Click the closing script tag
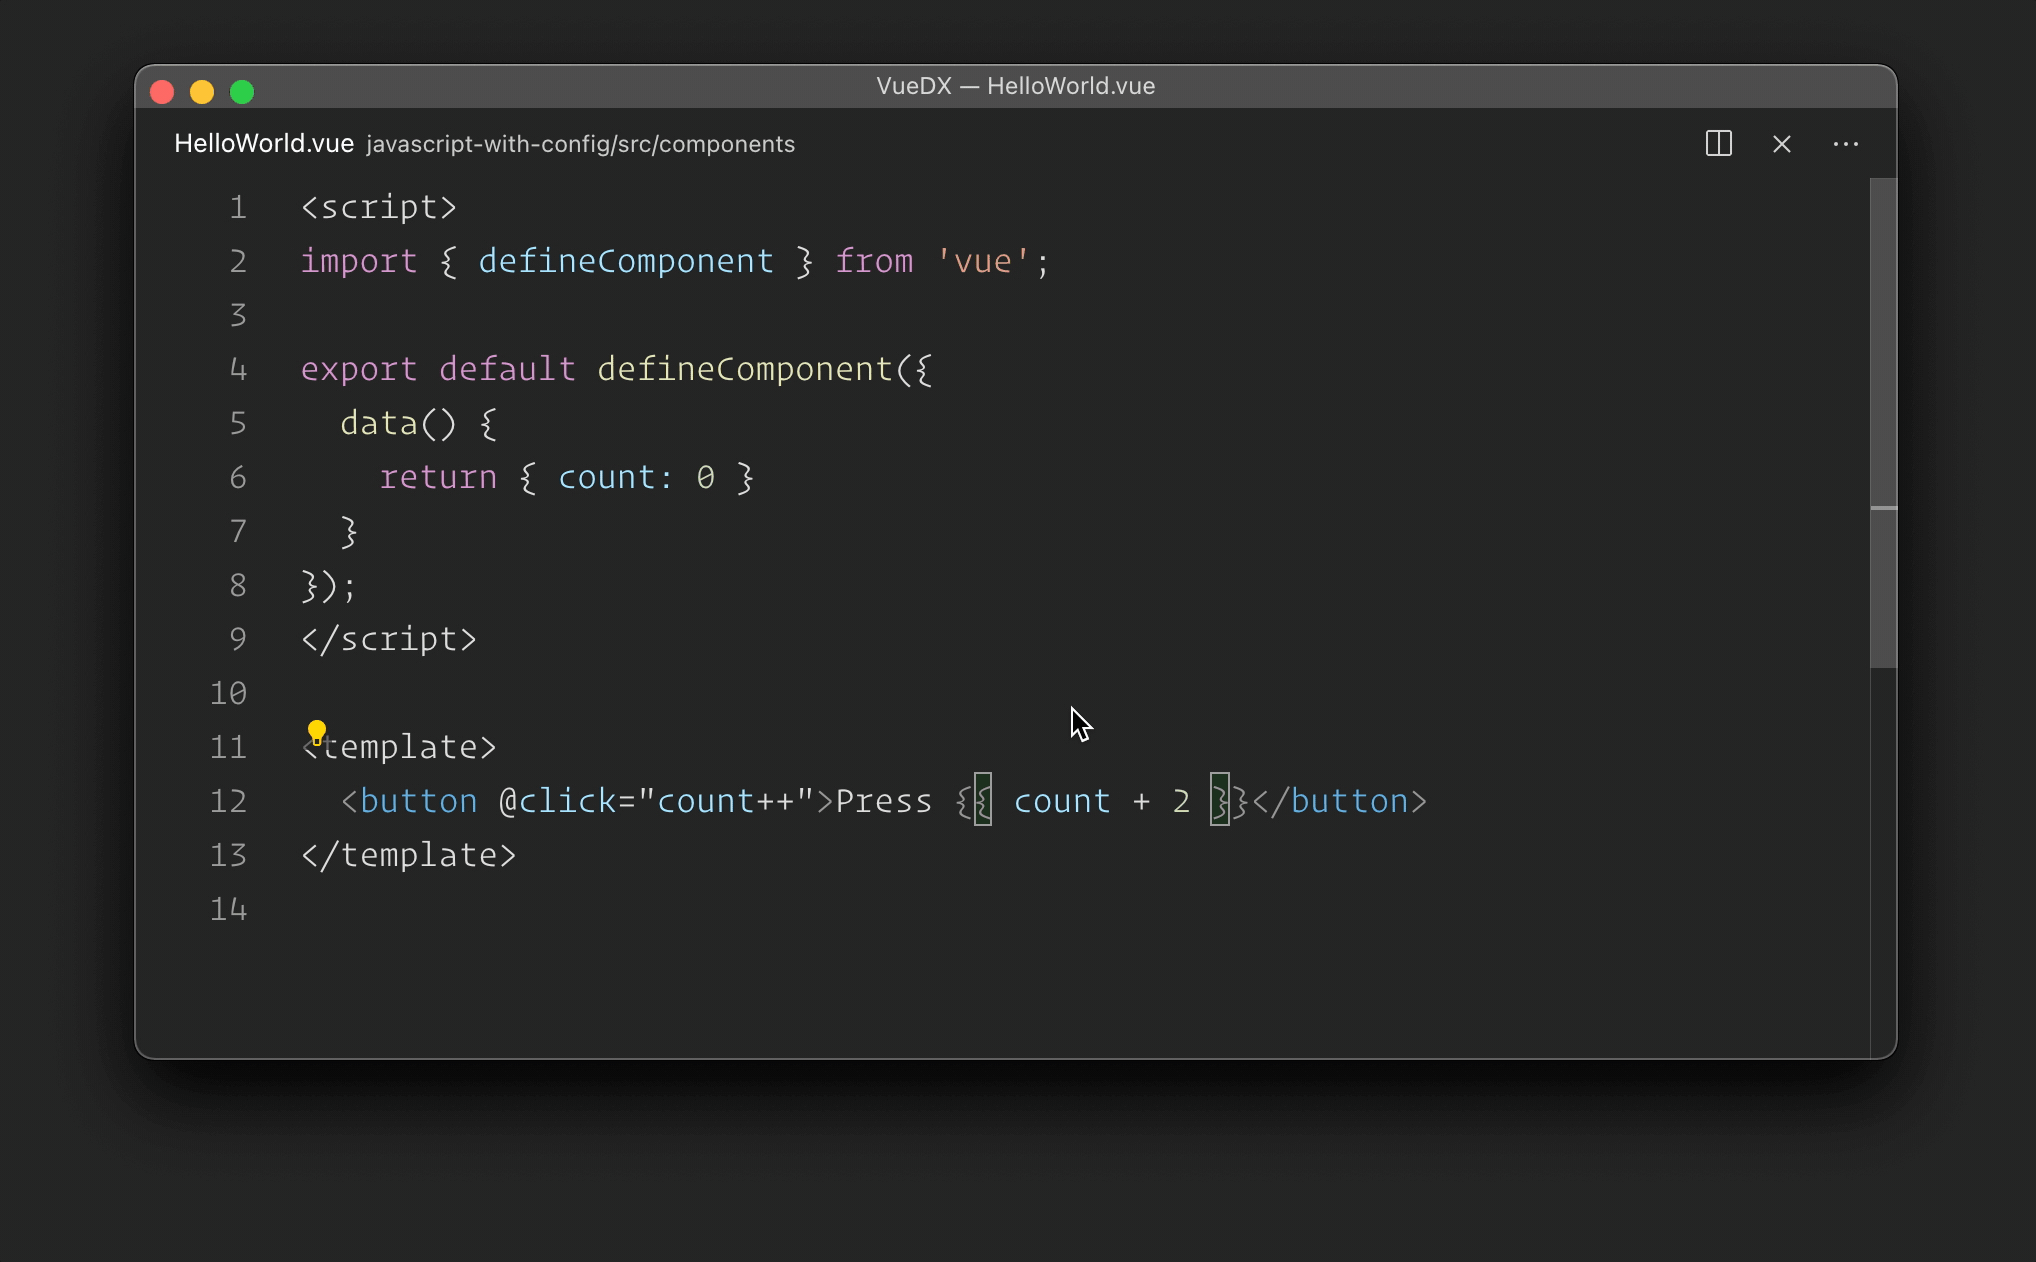This screenshot has height=1262, width=2036. [389, 639]
